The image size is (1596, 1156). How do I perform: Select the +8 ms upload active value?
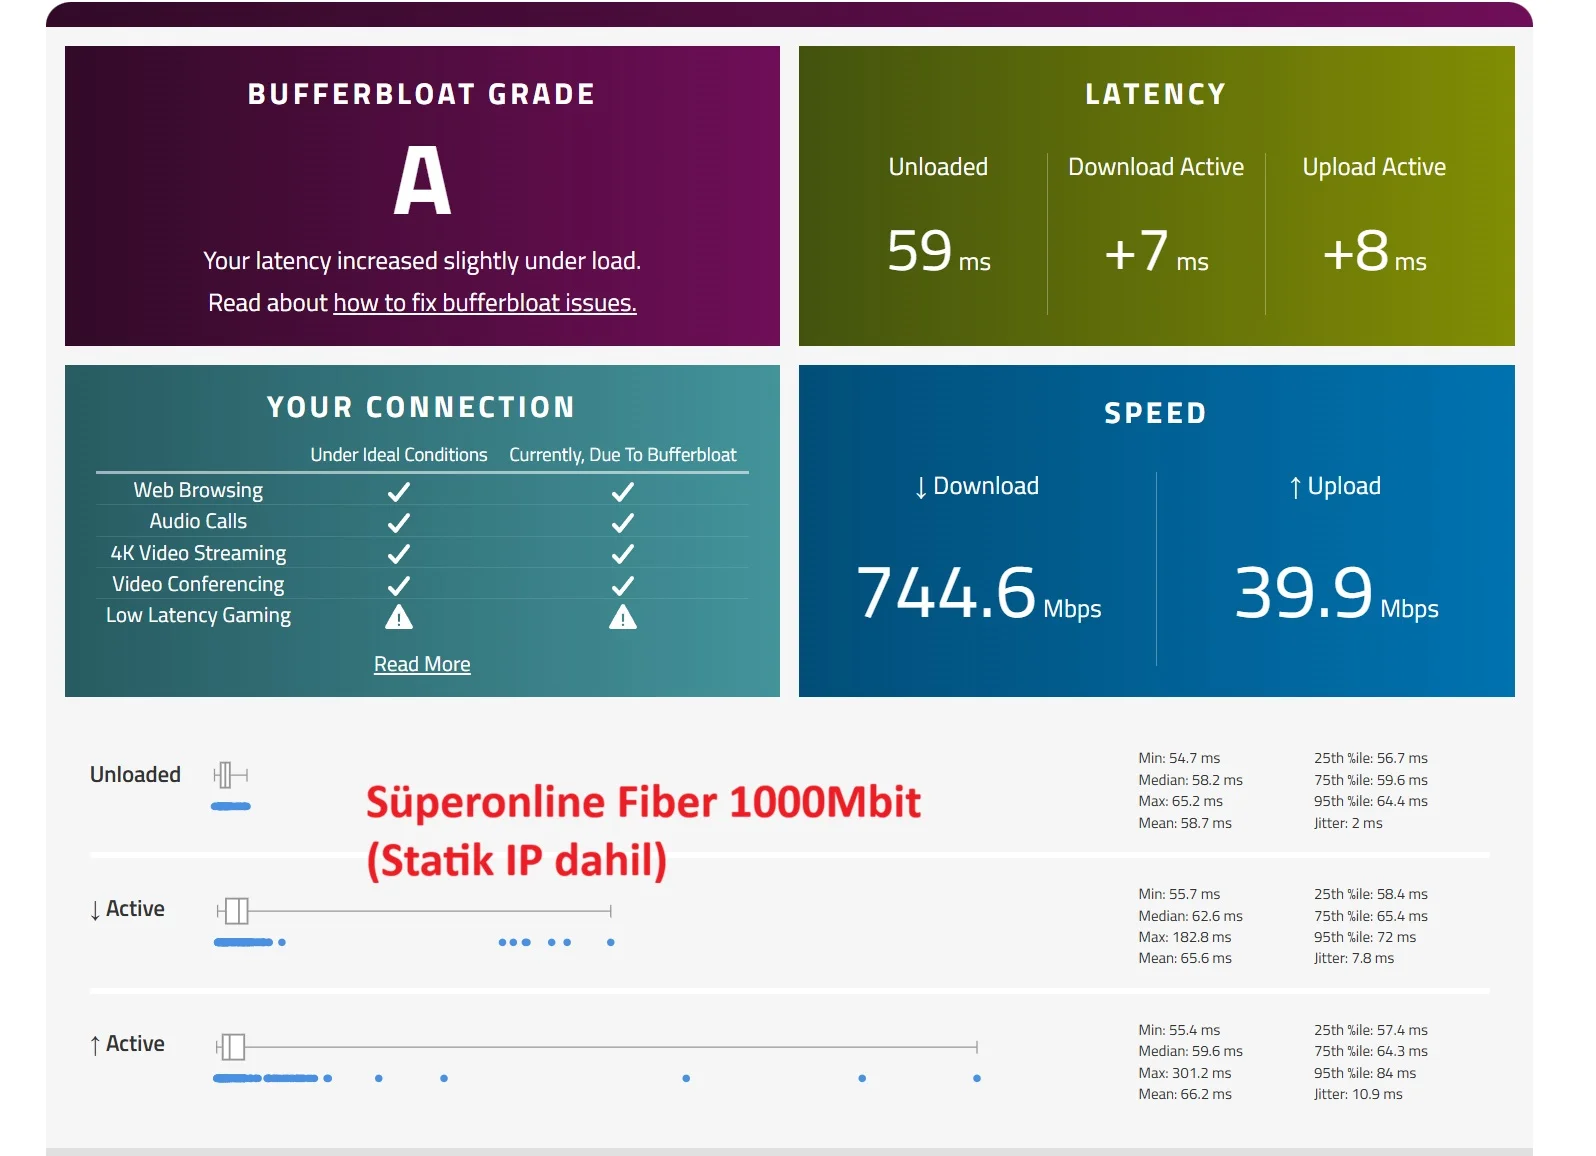pyautogui.click(x=1374, y=252)
